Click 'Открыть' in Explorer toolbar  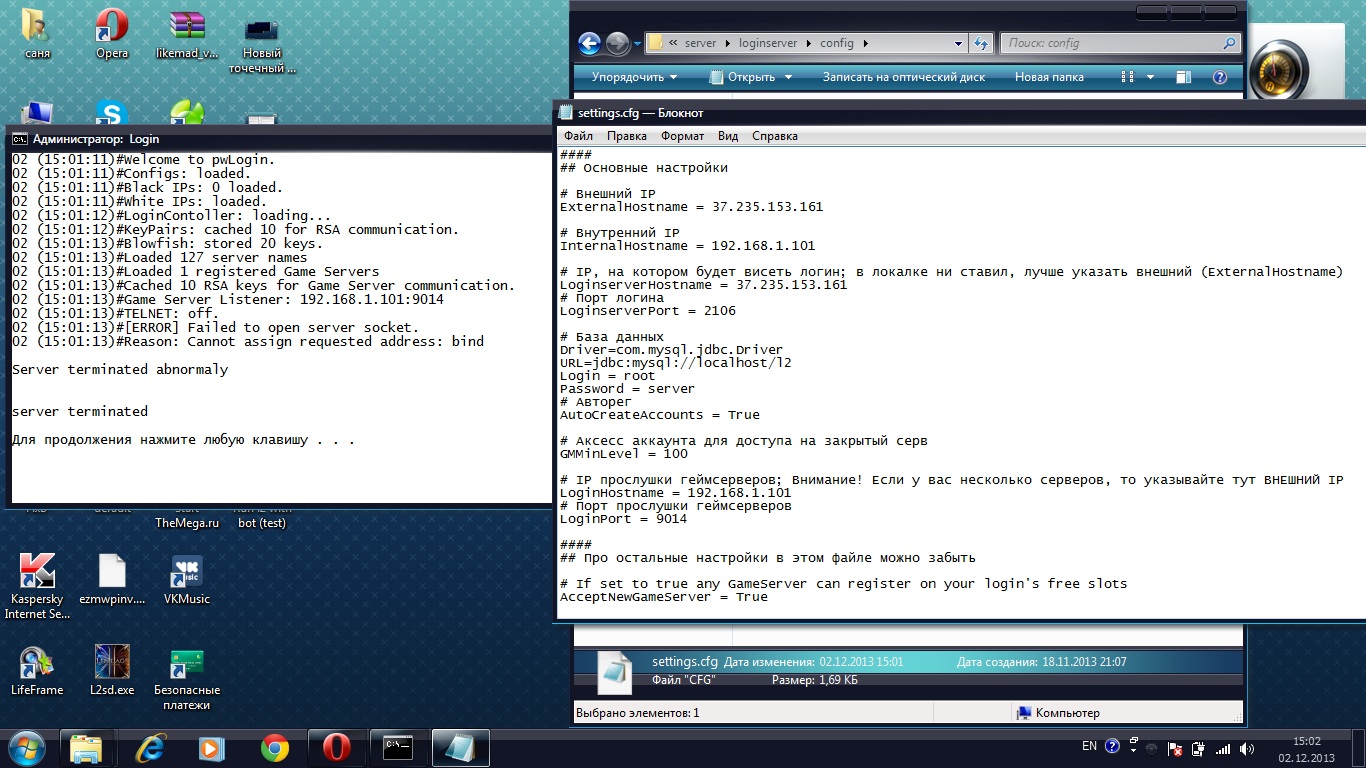[741, 77]
